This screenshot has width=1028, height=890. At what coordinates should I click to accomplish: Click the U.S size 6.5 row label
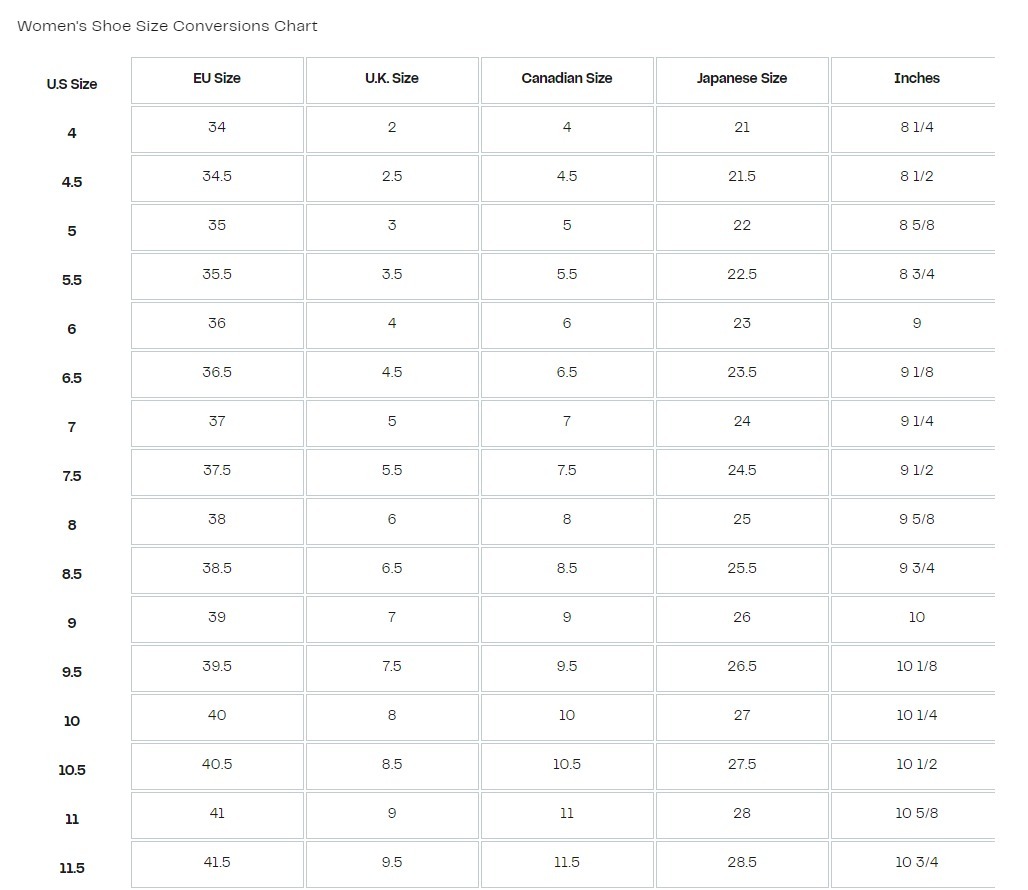click(x=72, y=378)
